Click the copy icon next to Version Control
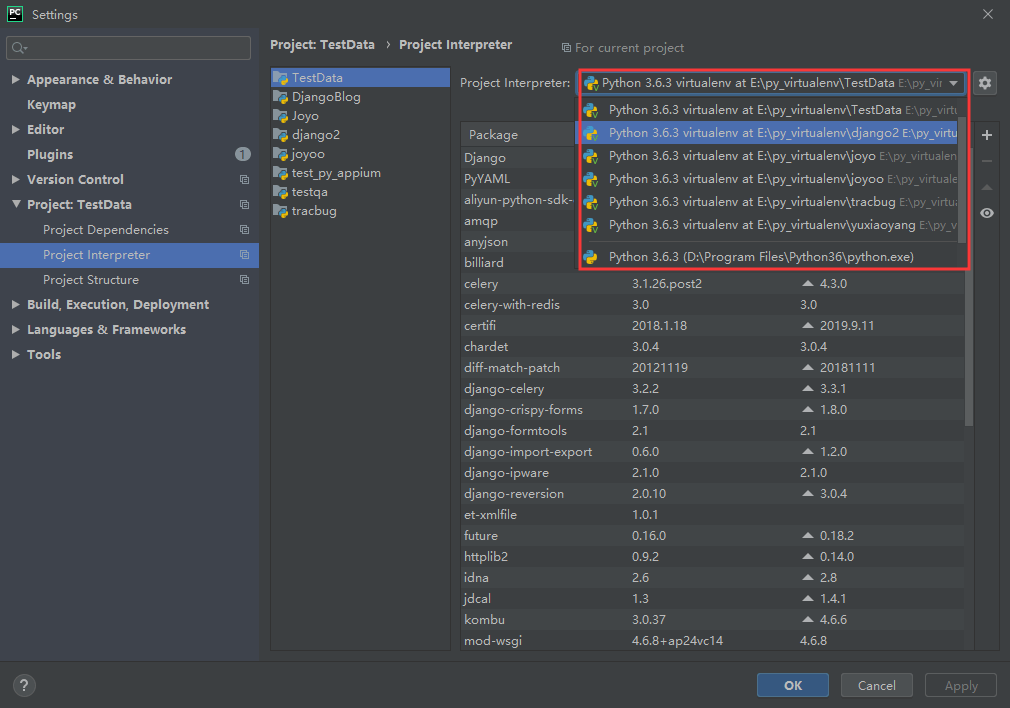 244,180
